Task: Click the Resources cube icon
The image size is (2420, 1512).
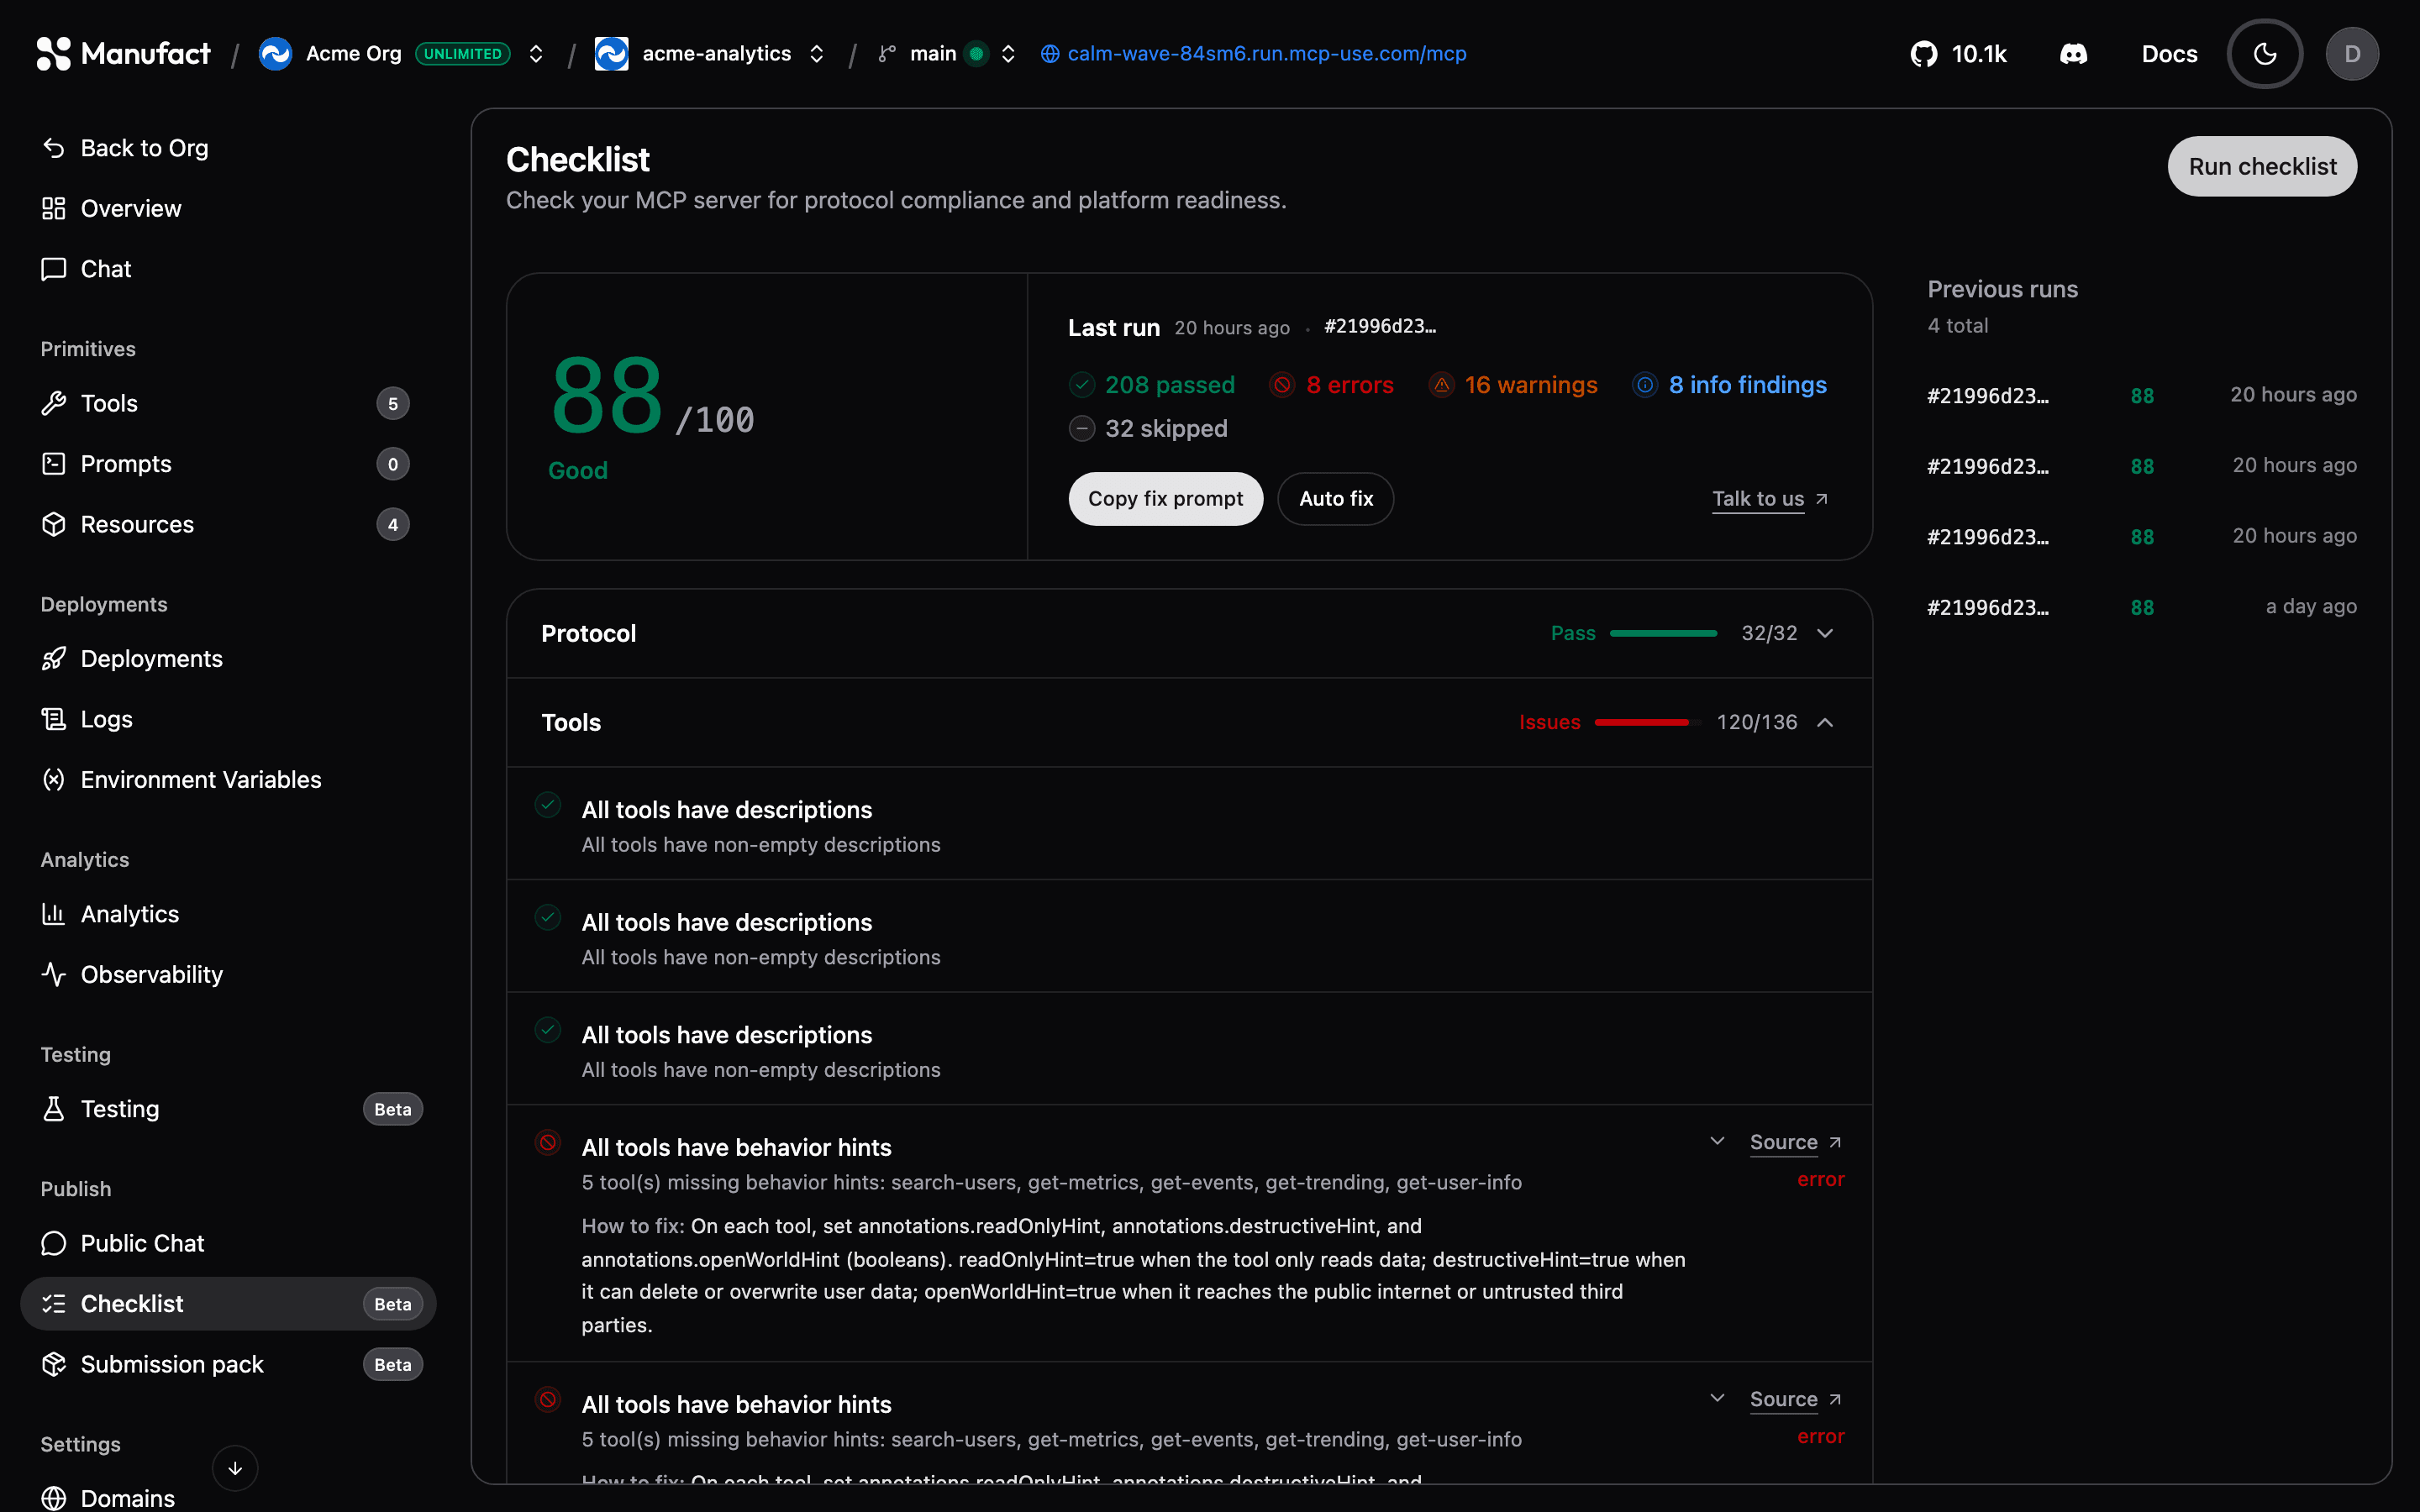Action: [x=54, y=525]
